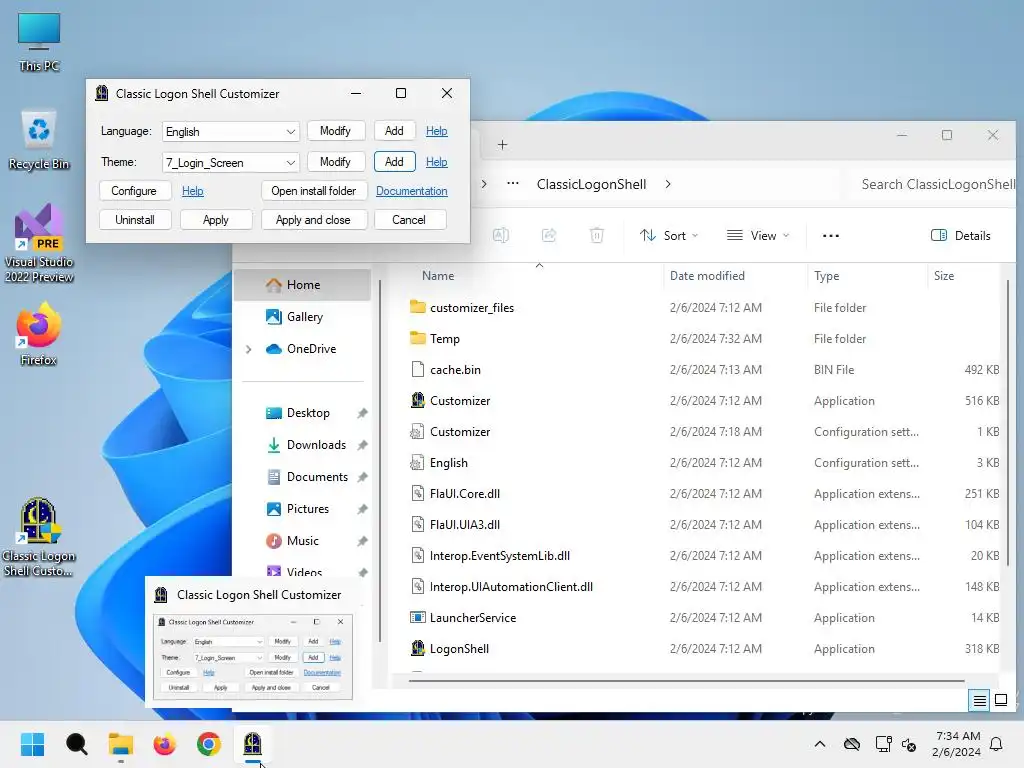Select Gallery in navigation pane

point(303,317)
